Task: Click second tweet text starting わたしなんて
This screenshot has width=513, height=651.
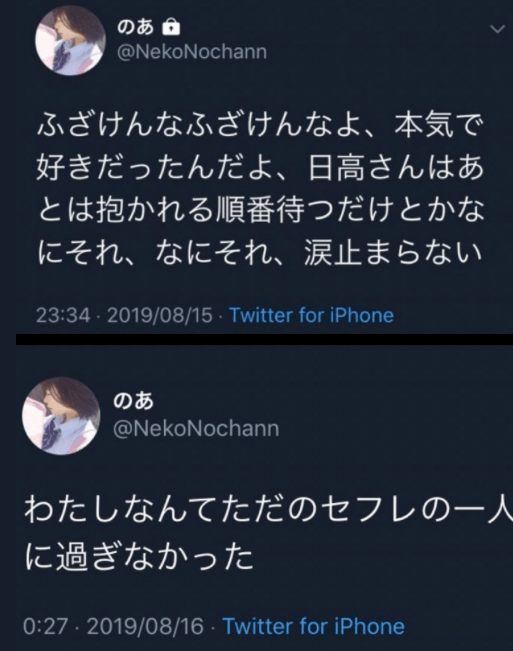Action: click(x=268, y=532)
